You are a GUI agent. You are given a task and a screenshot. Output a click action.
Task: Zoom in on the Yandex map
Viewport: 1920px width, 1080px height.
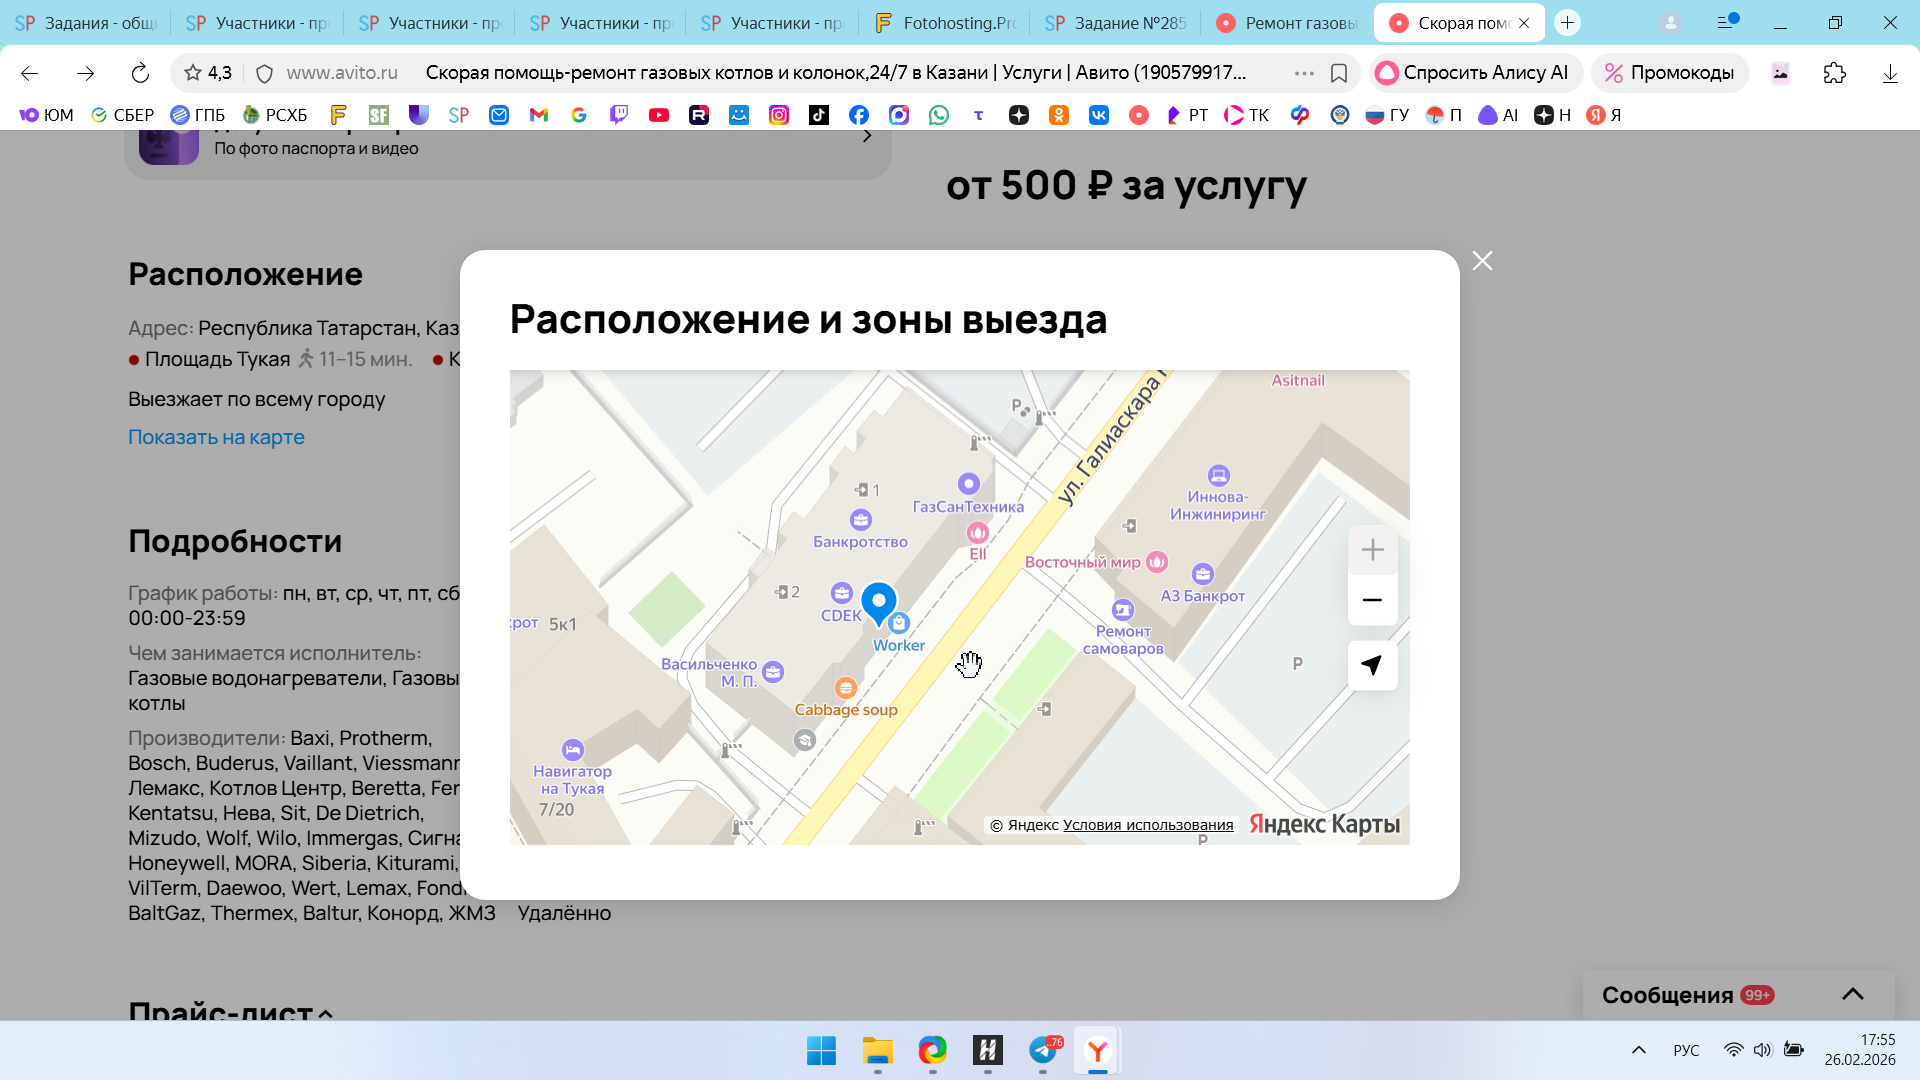point(1372,550)
